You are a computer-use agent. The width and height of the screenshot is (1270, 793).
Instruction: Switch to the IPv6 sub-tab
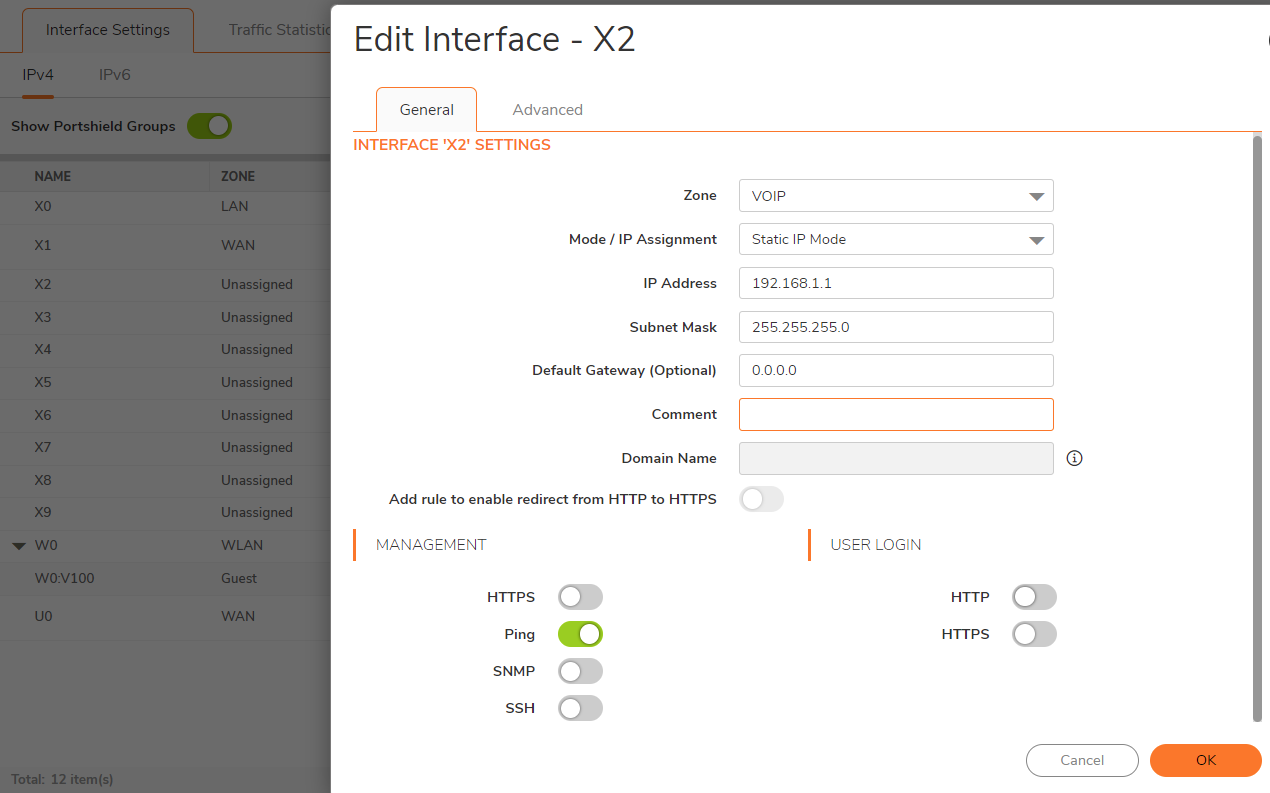pos(114,75)
